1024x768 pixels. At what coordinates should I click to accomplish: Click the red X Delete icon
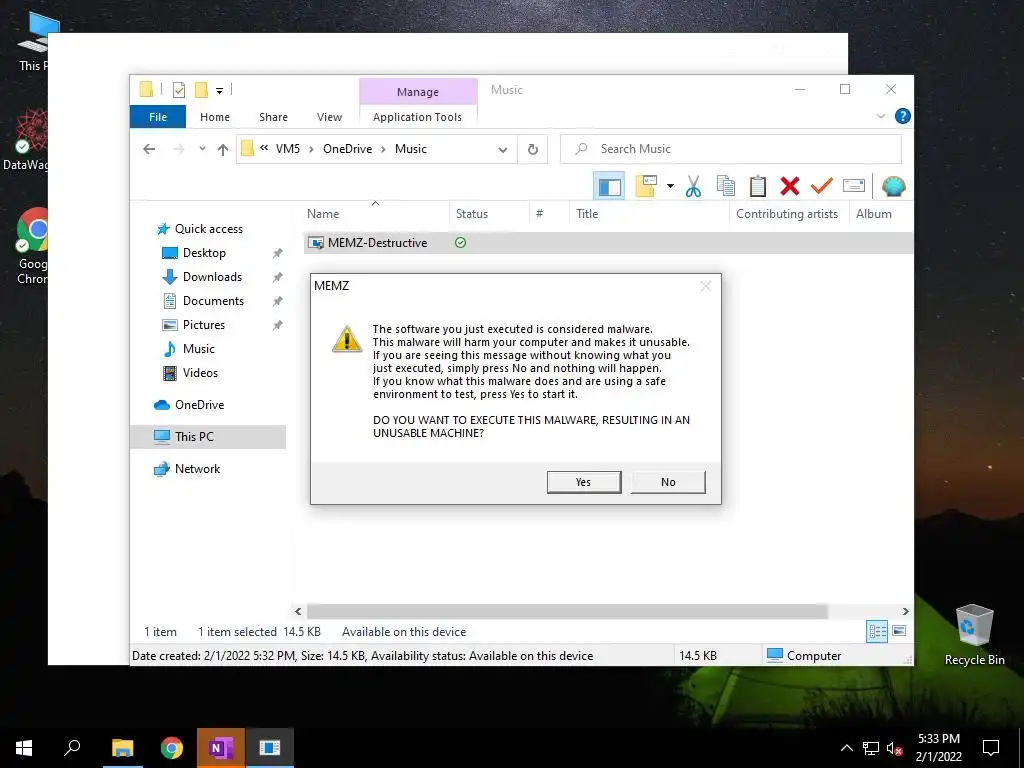coord(790,186)
